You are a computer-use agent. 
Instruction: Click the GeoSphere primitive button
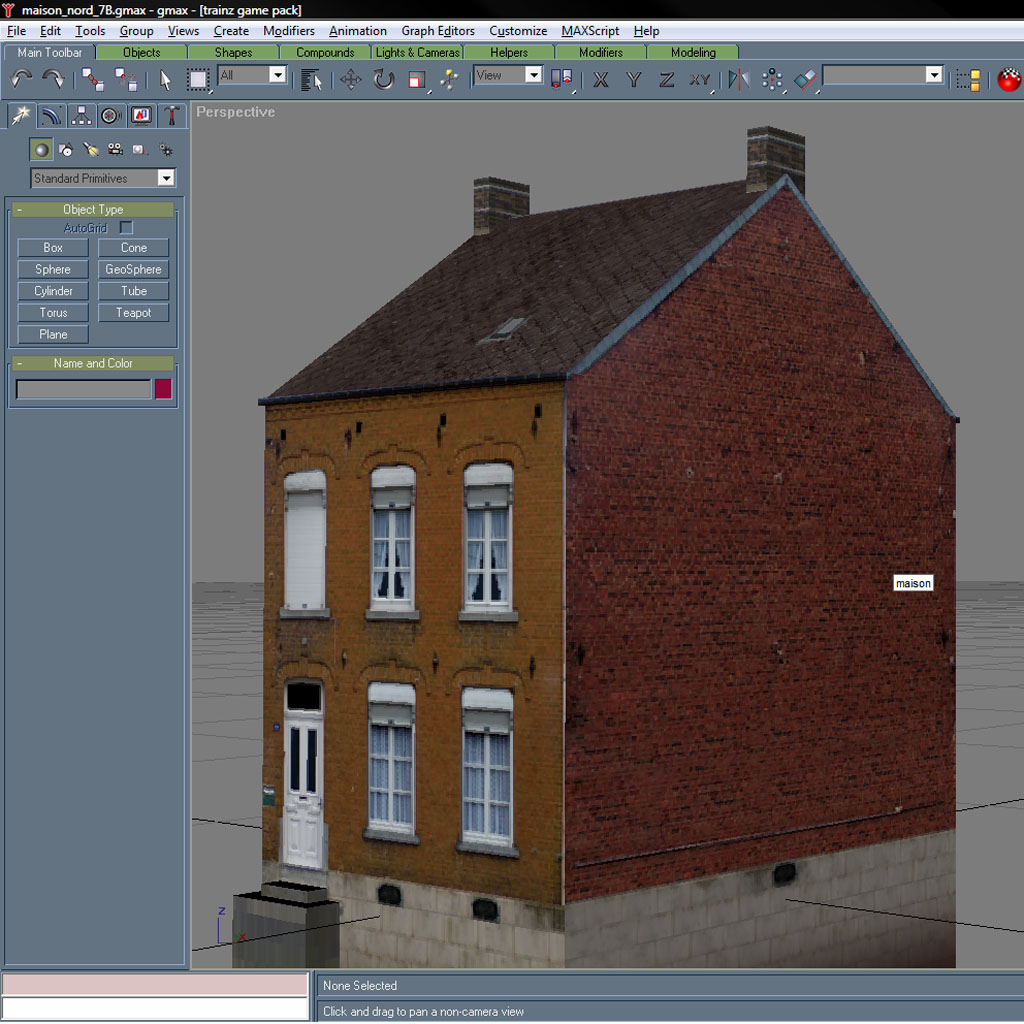click(x=133, y=270)
